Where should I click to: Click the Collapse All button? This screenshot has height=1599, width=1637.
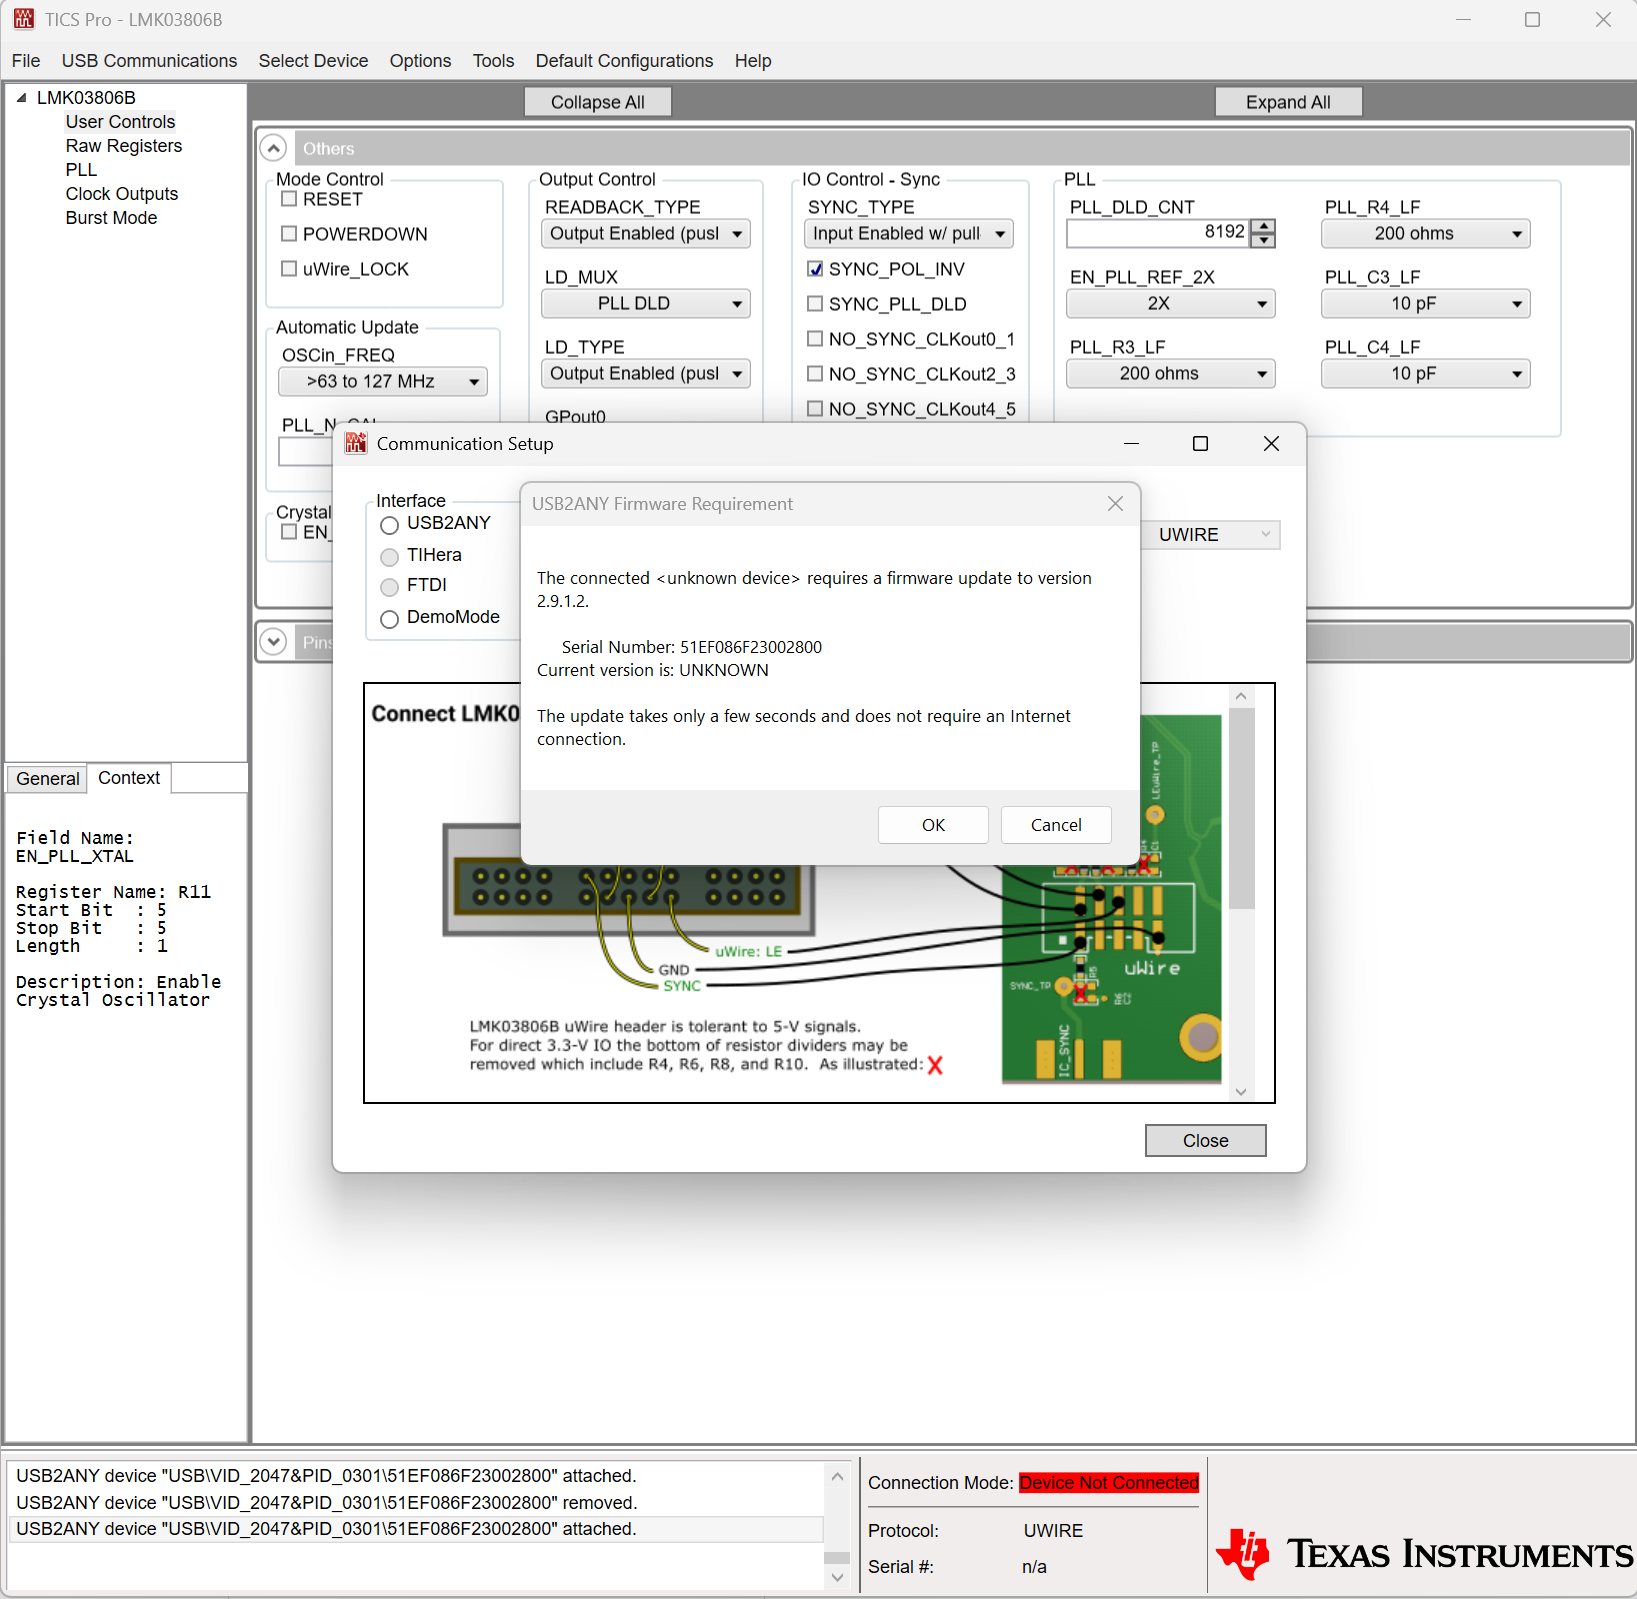(x=597, y=102)
